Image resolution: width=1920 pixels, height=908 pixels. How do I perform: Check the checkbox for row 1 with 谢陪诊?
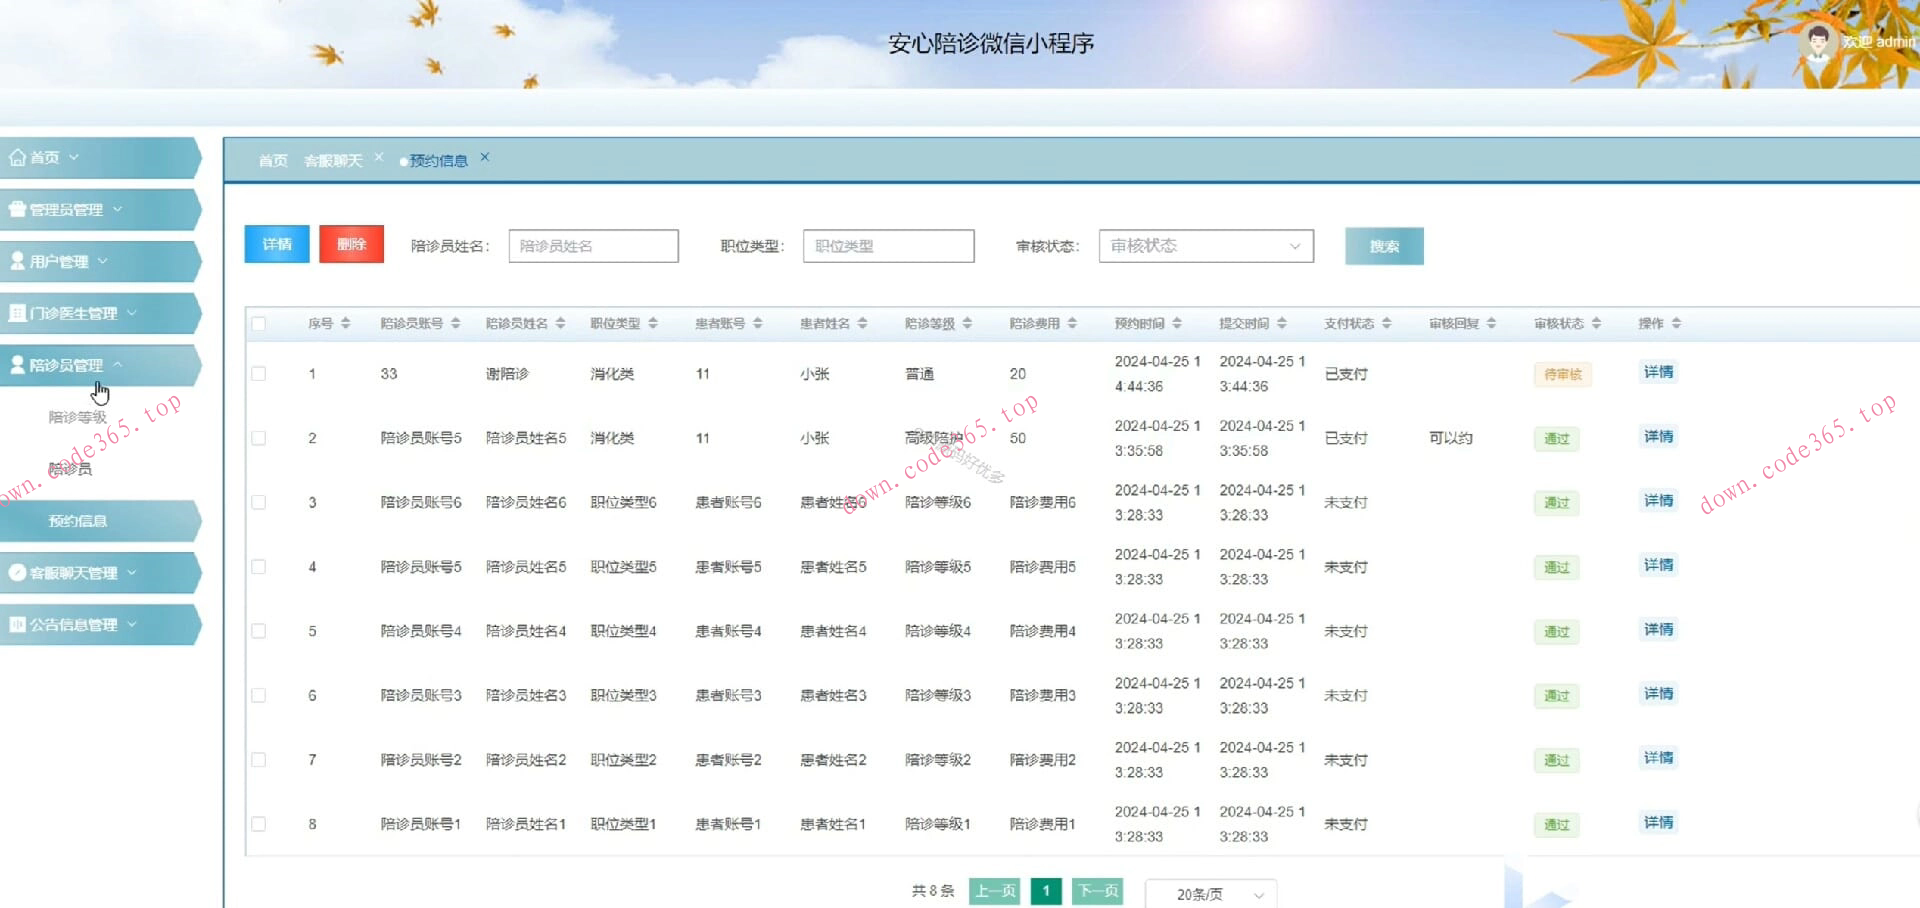click(259, 373)
